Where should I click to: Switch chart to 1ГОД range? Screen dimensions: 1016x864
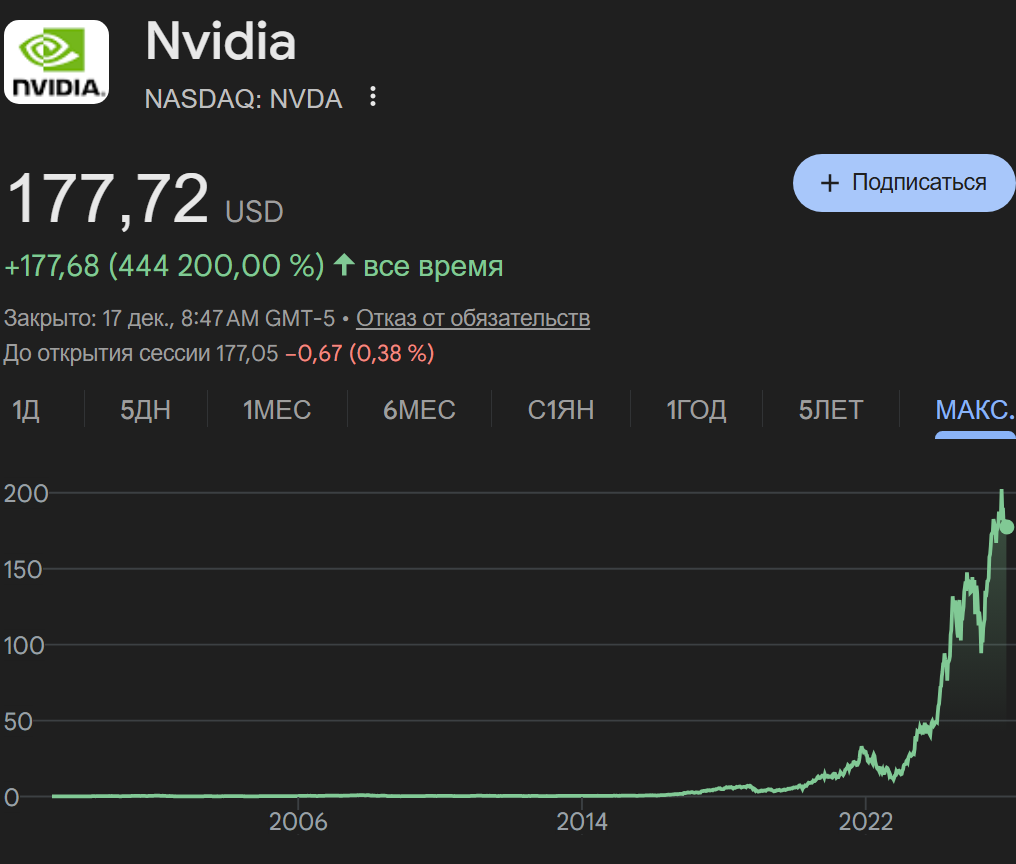696,410
